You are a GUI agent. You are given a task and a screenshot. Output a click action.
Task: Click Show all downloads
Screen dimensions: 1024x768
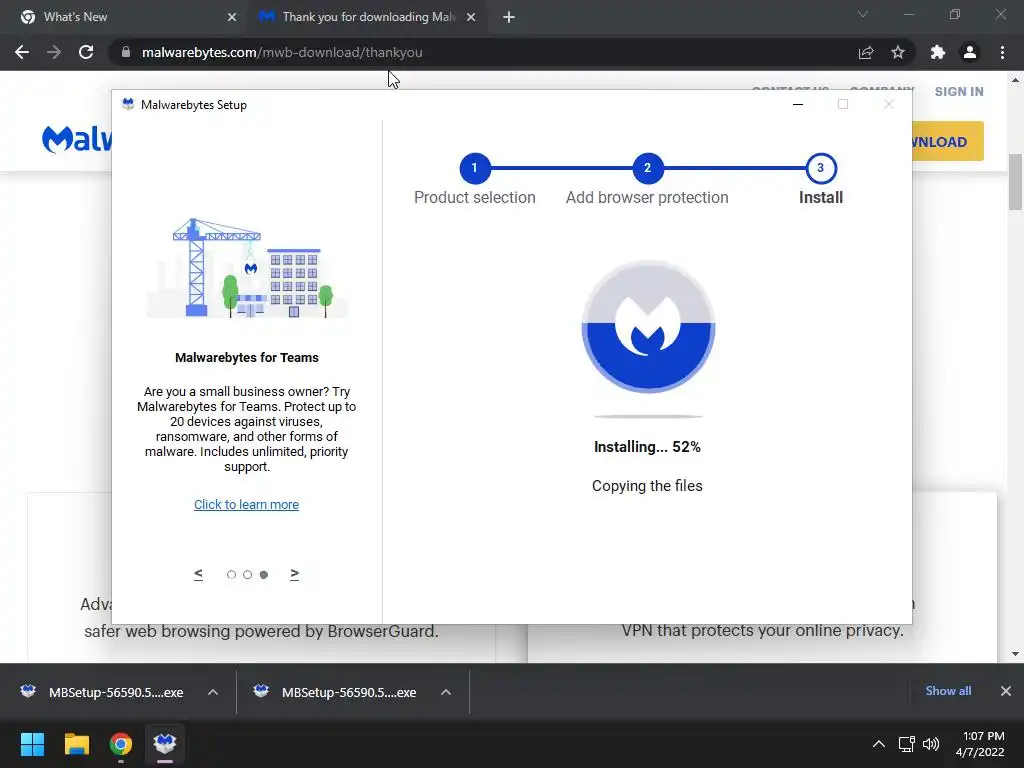(x=948, y=691)
